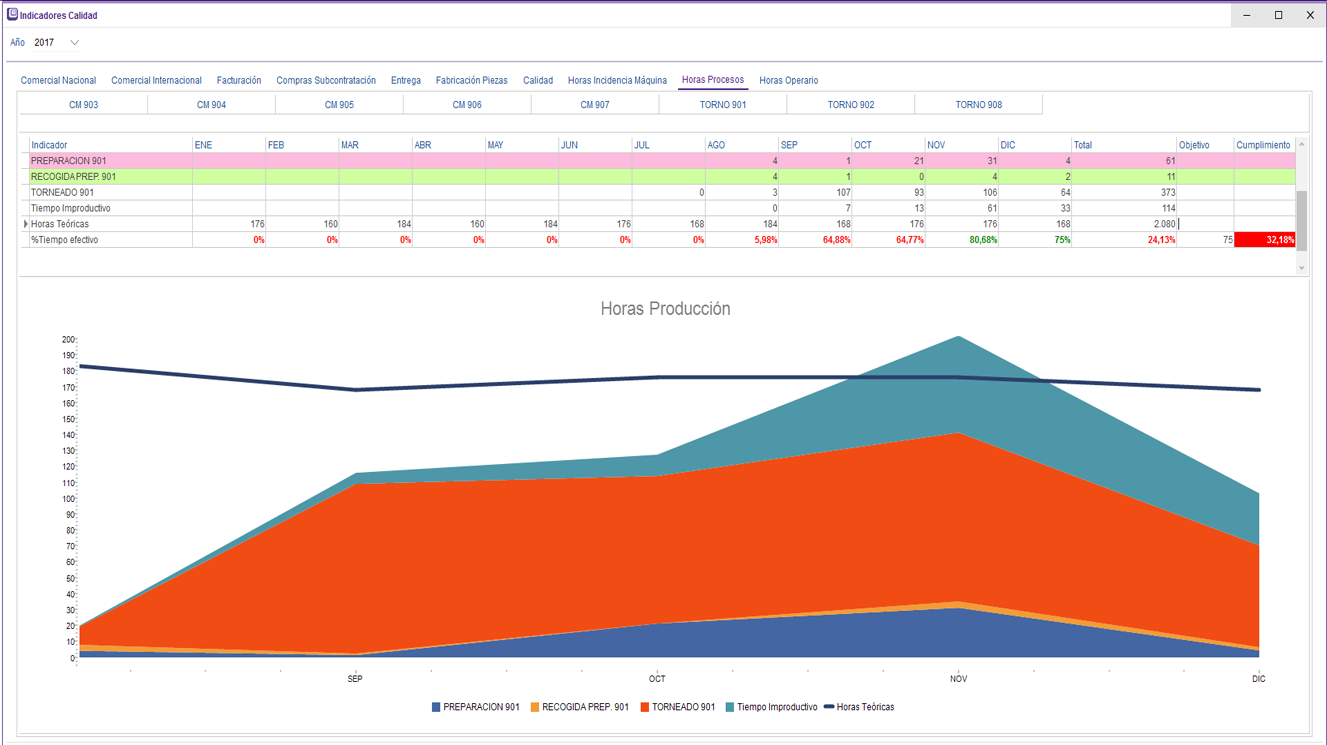Switch to the Comercial Nacional tab
This screenshot has width=1327, height=745.
[x=59, y=80]
